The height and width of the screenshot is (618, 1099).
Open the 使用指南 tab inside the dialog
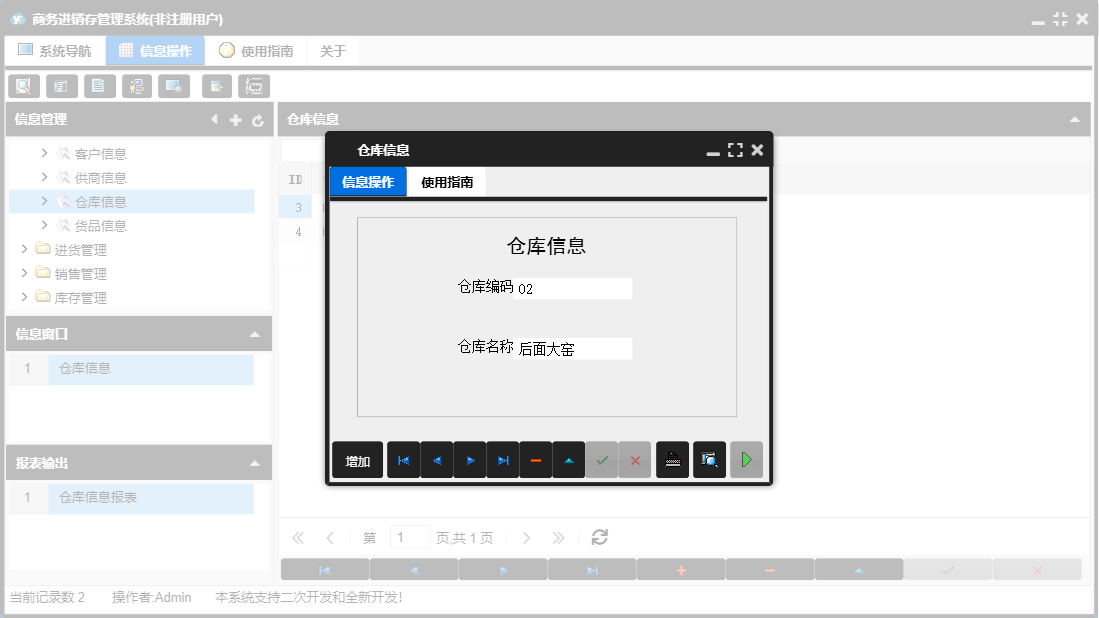pyautogui.click(x=446, y=183)
